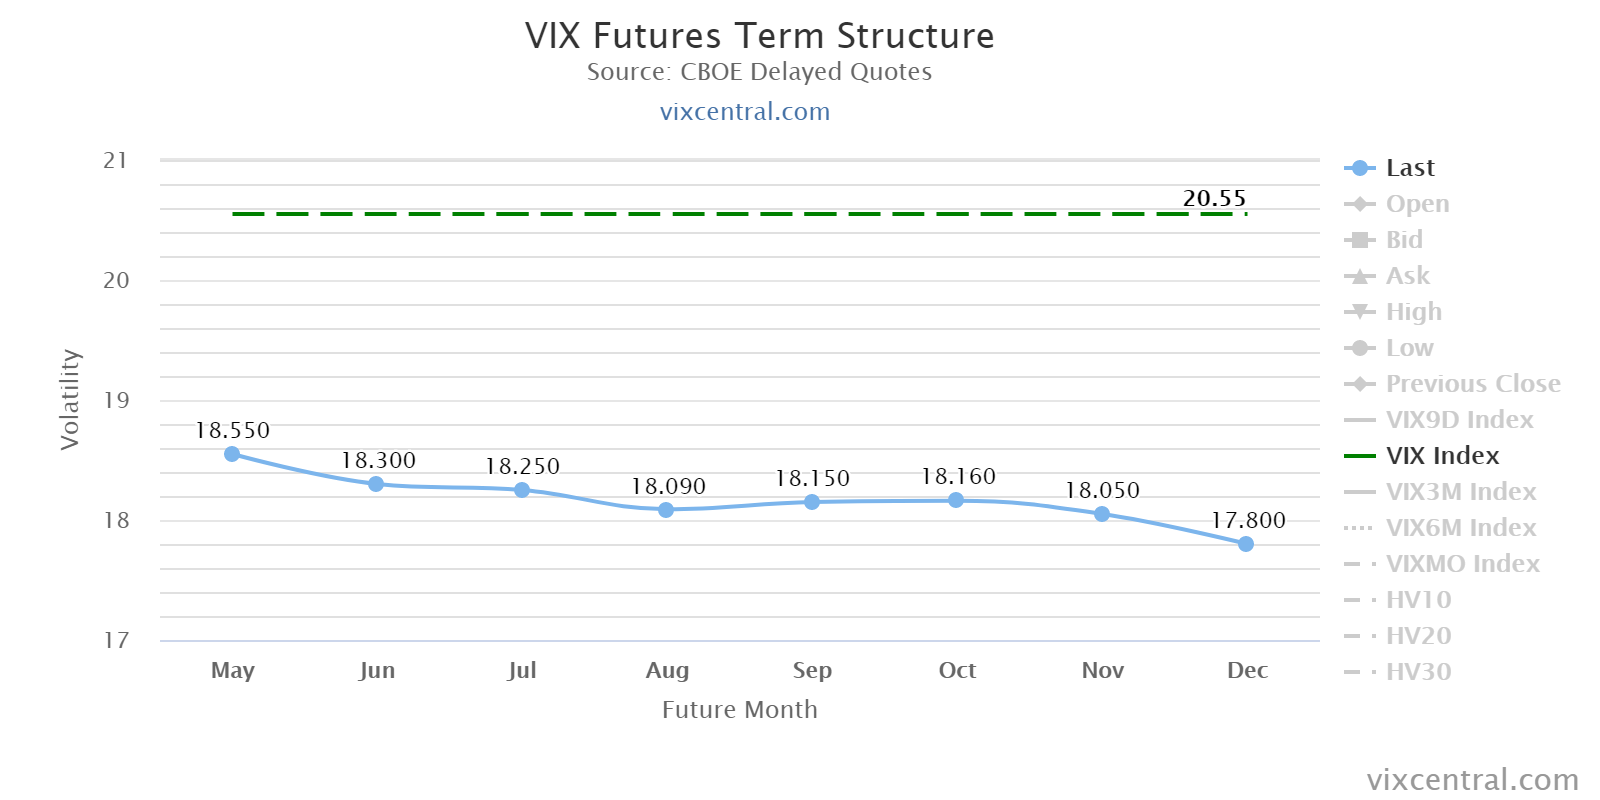
Task: Click the Aug data point at 18.090
Action: [666, 510]
